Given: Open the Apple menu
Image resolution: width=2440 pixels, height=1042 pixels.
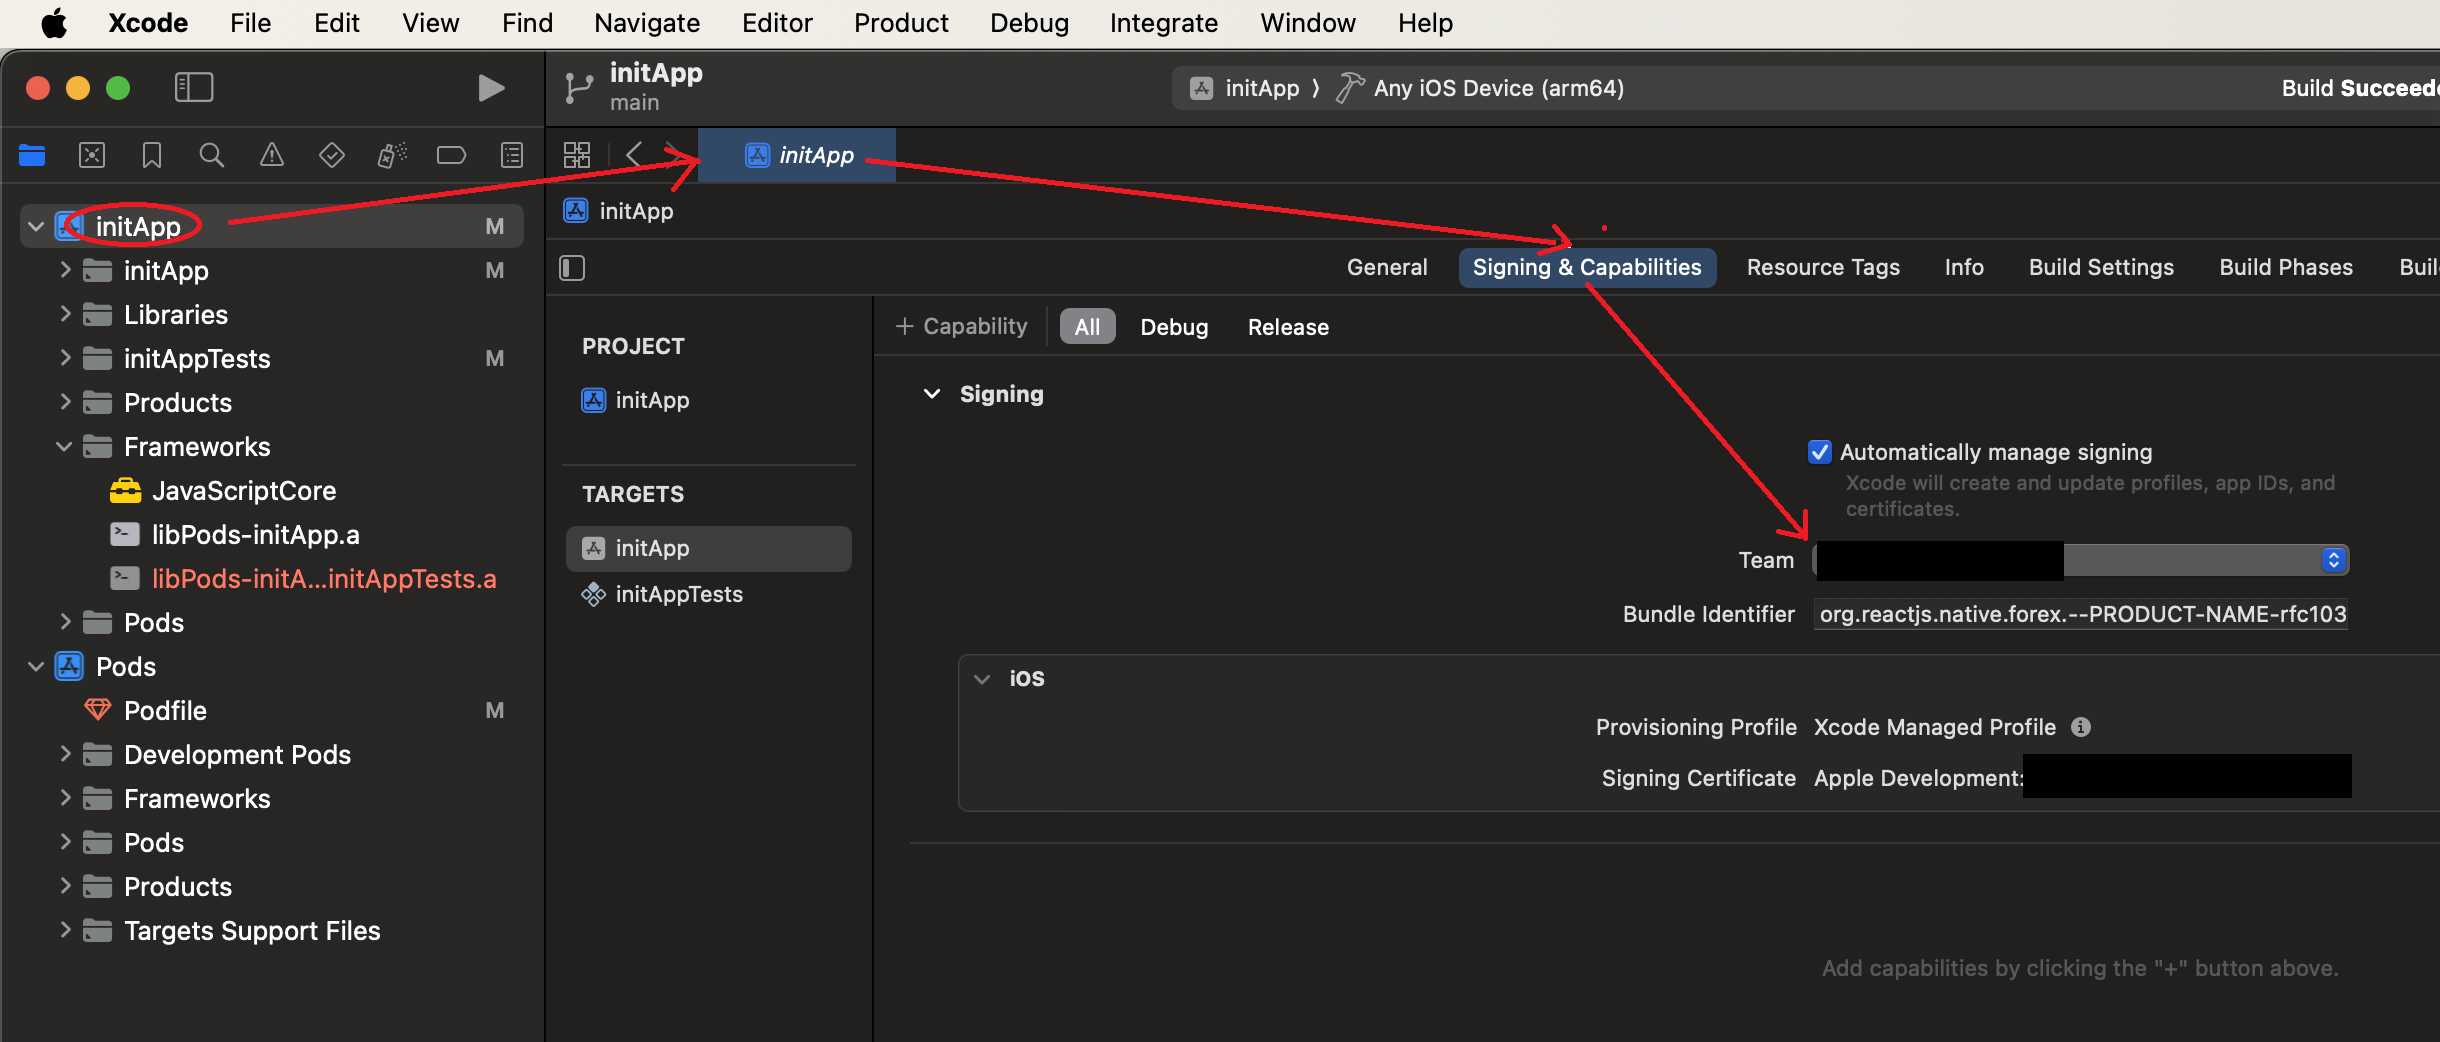Looking at the screenshot, I should point(54,22).
